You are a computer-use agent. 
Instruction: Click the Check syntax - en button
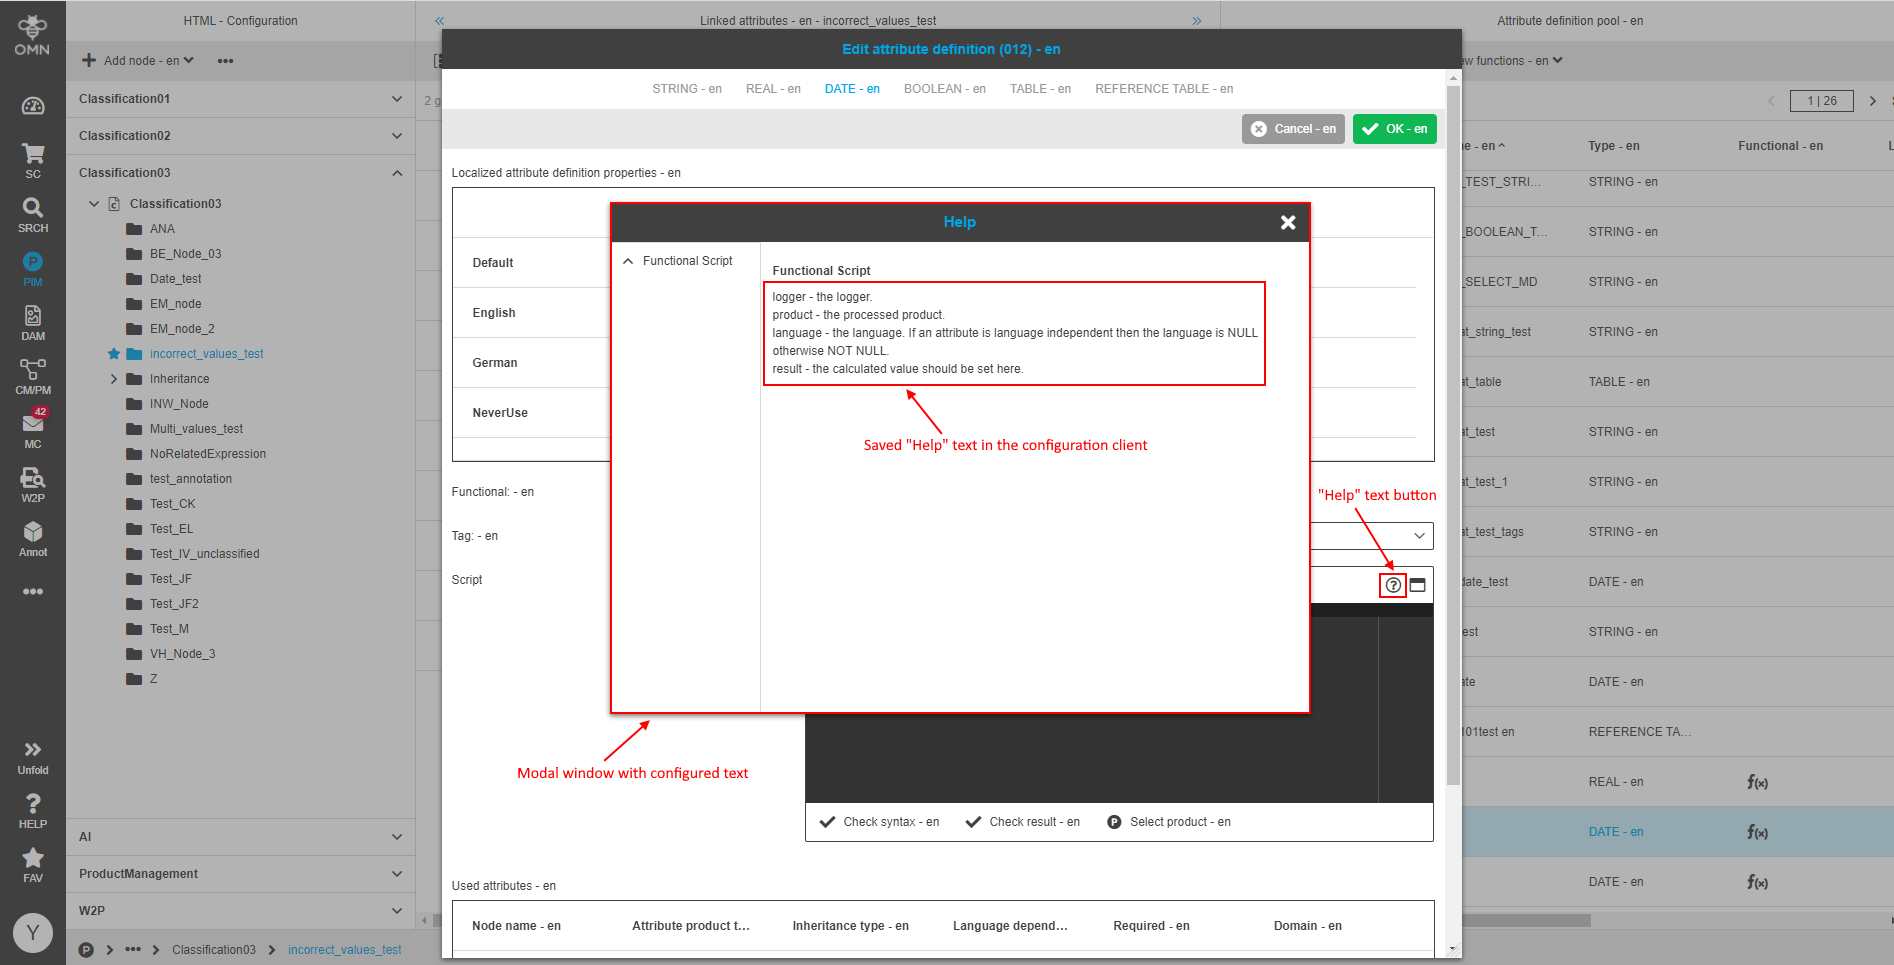point(879,821)
